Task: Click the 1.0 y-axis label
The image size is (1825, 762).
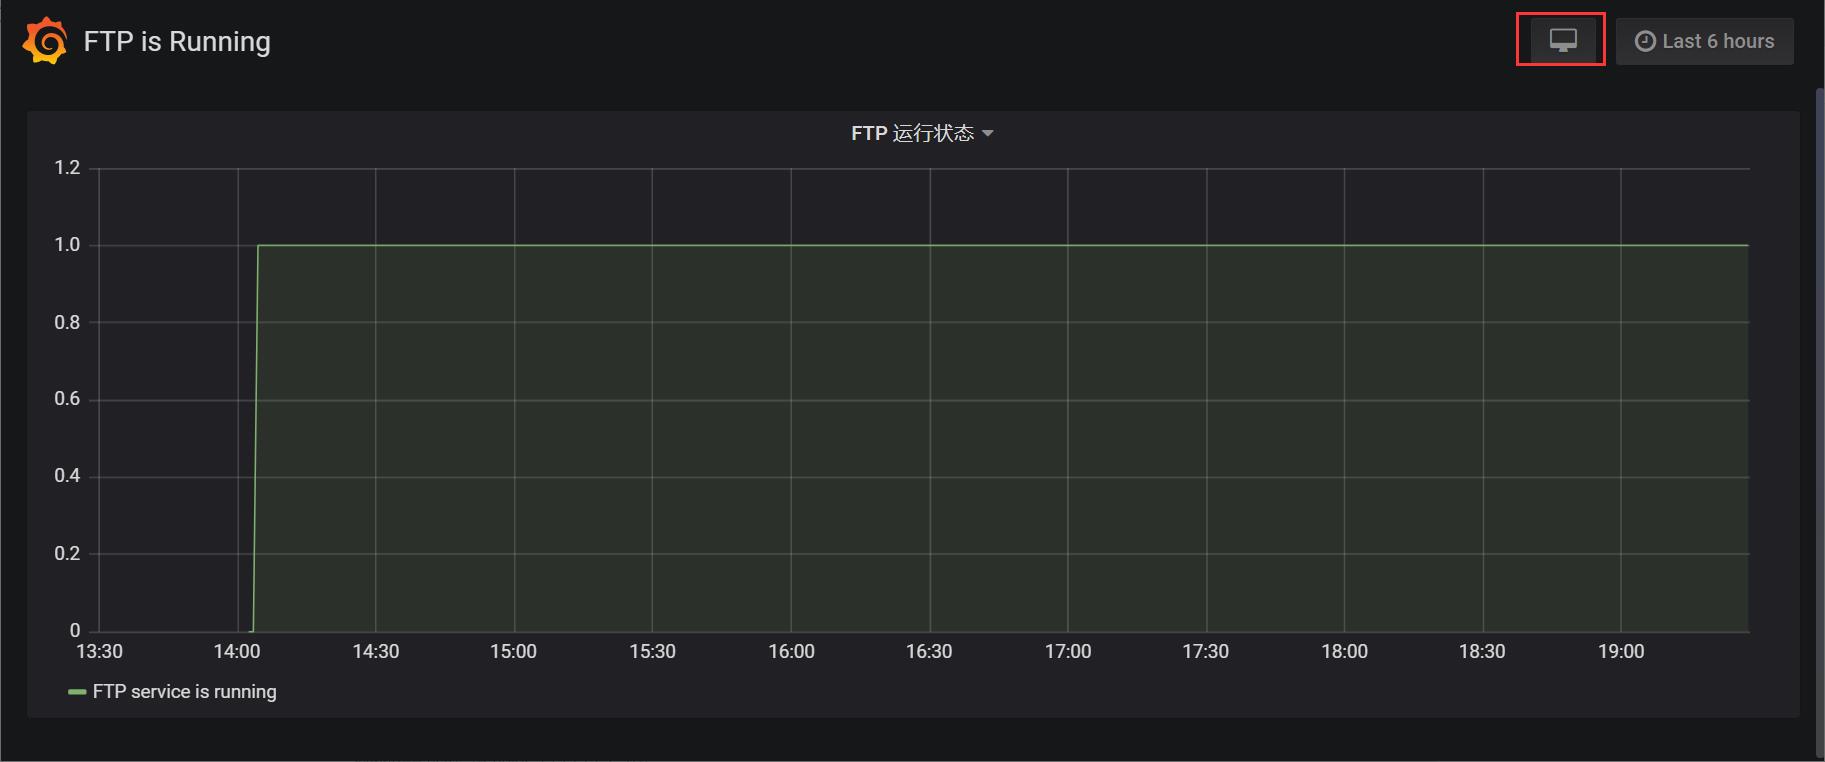Action: pyautogui.click(x=67, y=245)
